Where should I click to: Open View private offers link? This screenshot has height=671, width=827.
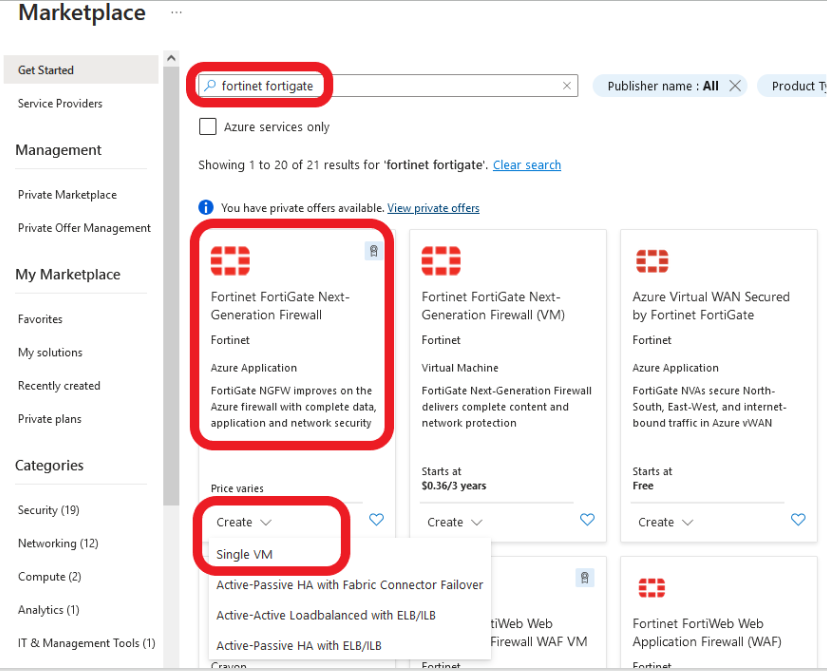pos(434,208)
